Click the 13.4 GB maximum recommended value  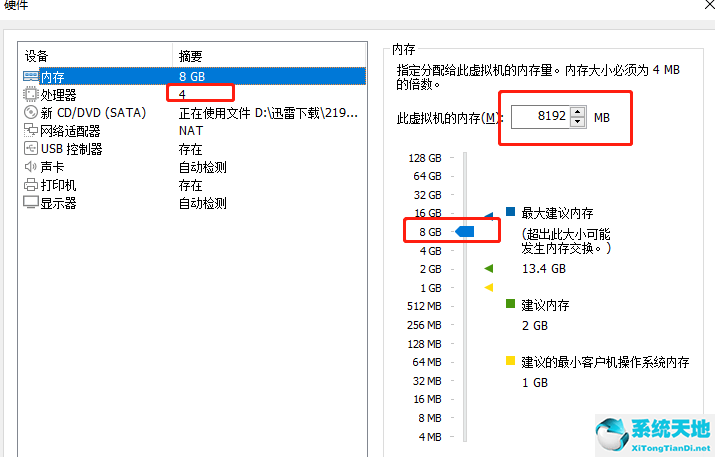[x=544, y=269]
